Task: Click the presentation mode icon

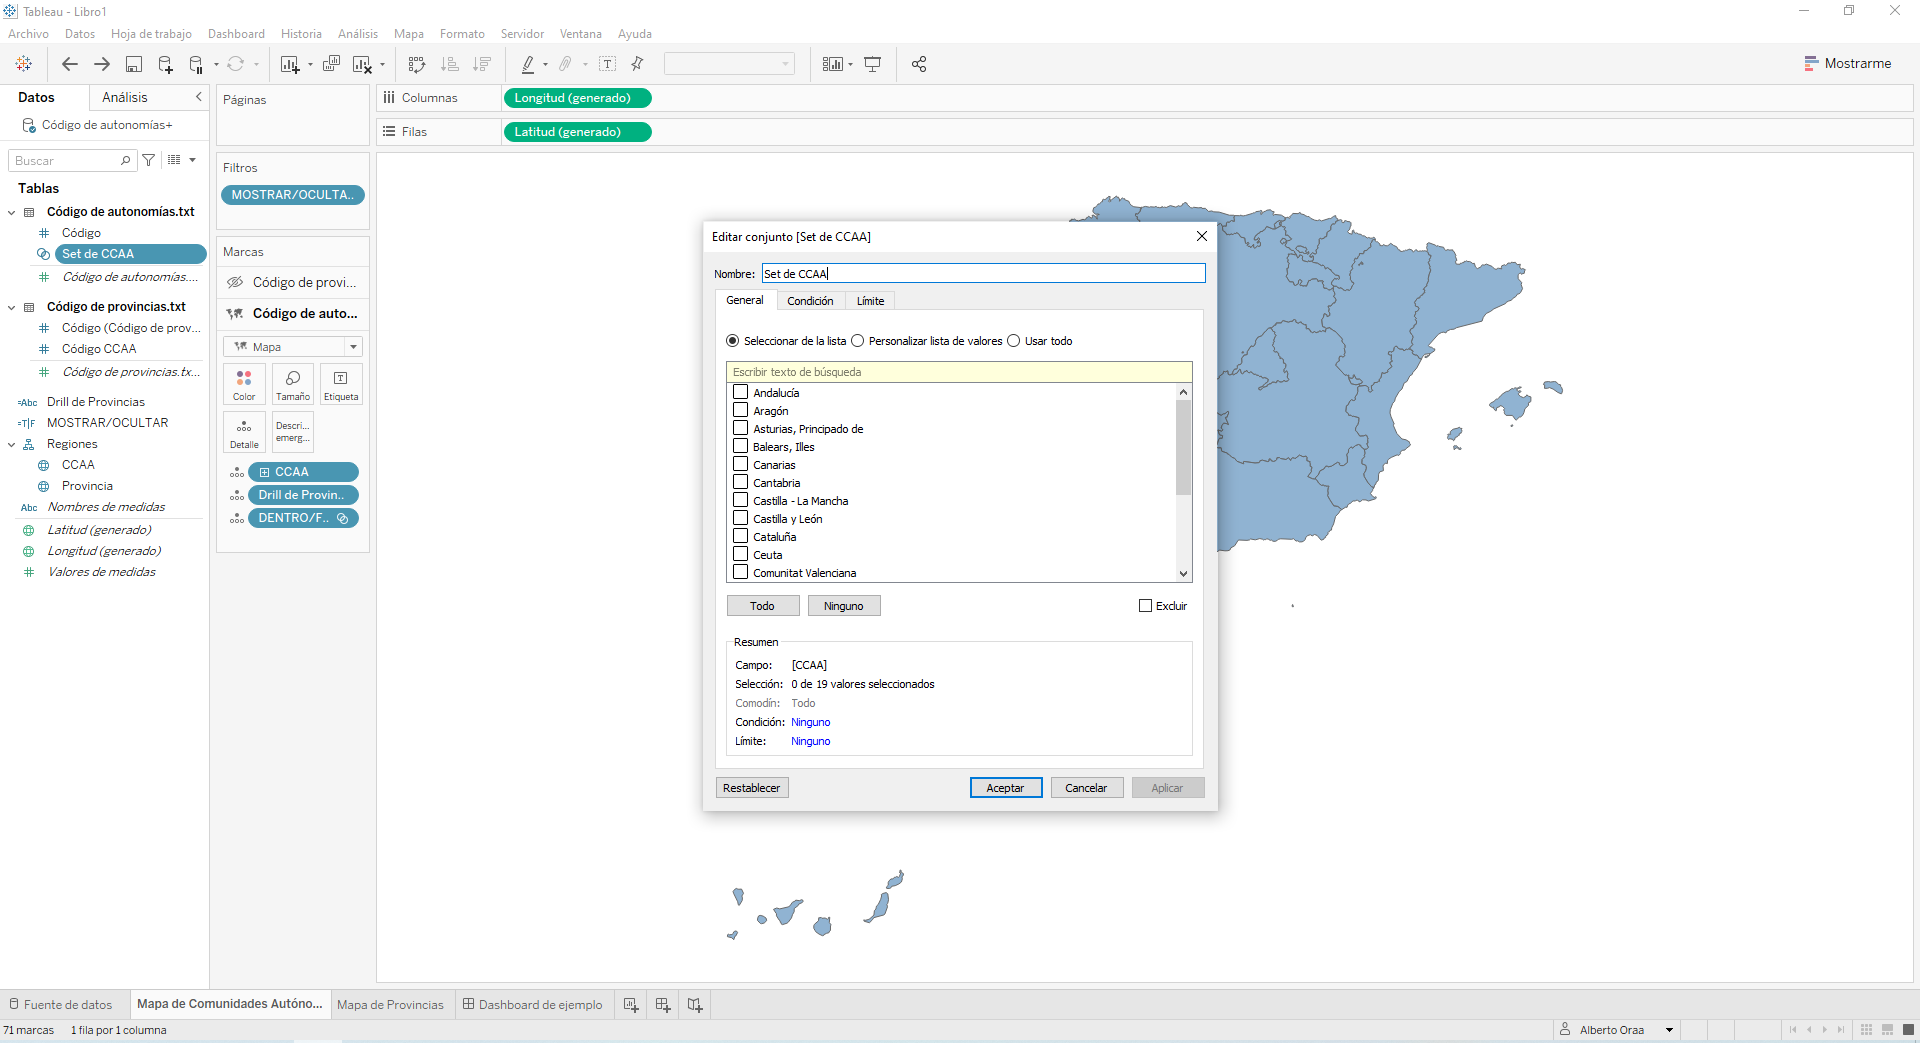Action: 873,64
